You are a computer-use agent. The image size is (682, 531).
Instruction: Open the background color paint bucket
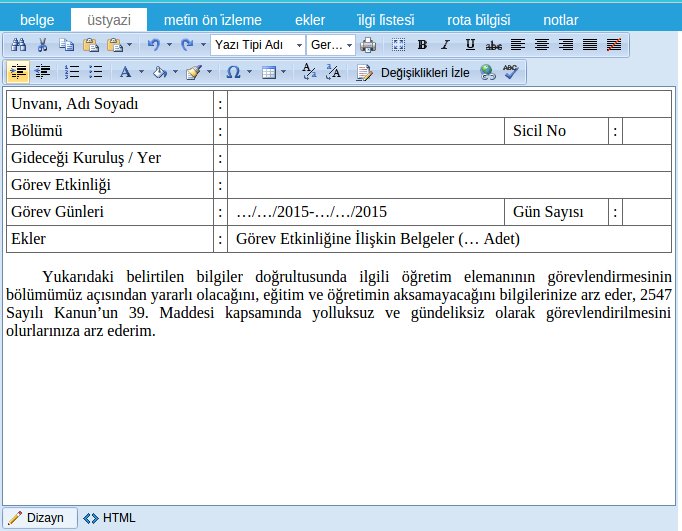(160, 71)
